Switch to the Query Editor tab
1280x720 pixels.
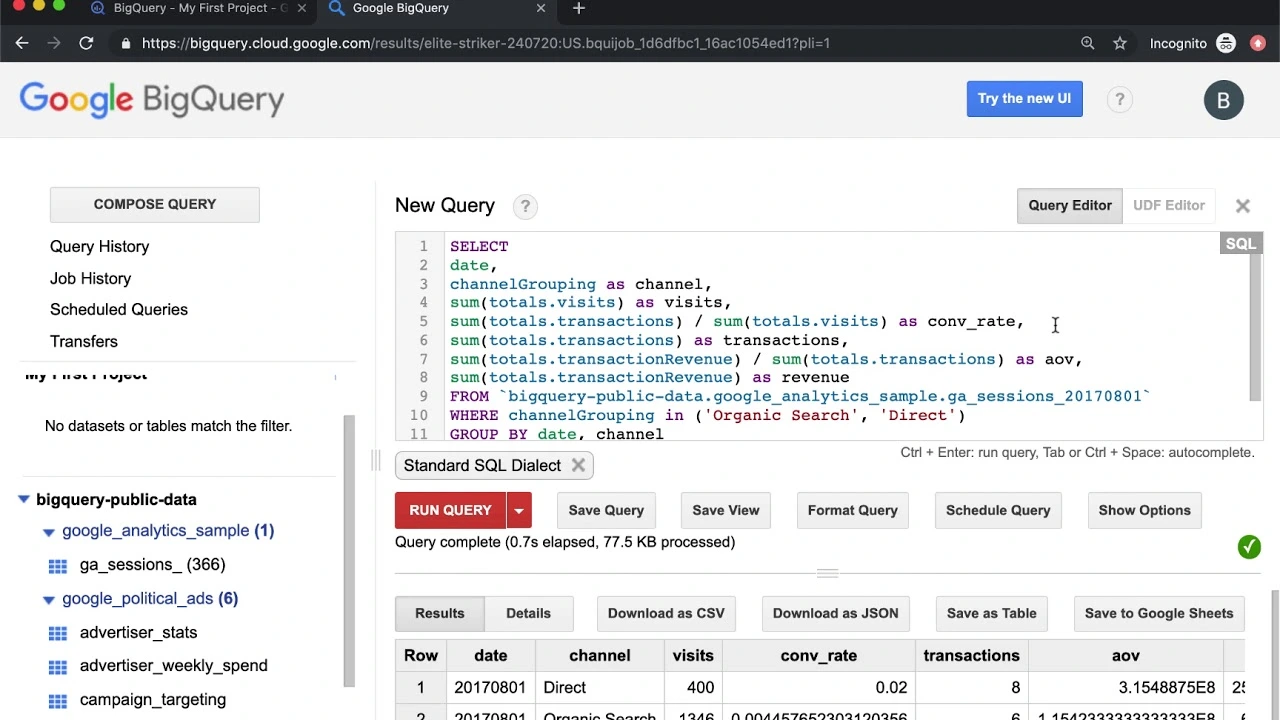click(1070, 205)
